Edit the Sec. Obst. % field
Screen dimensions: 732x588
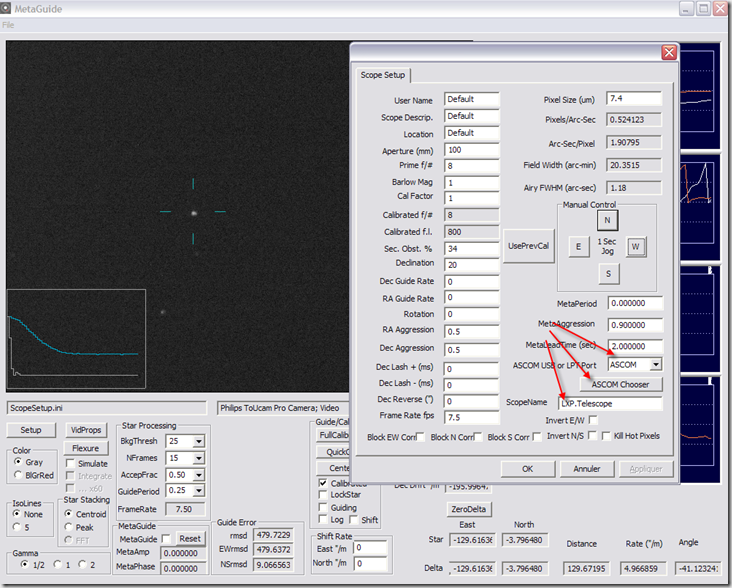472,249
